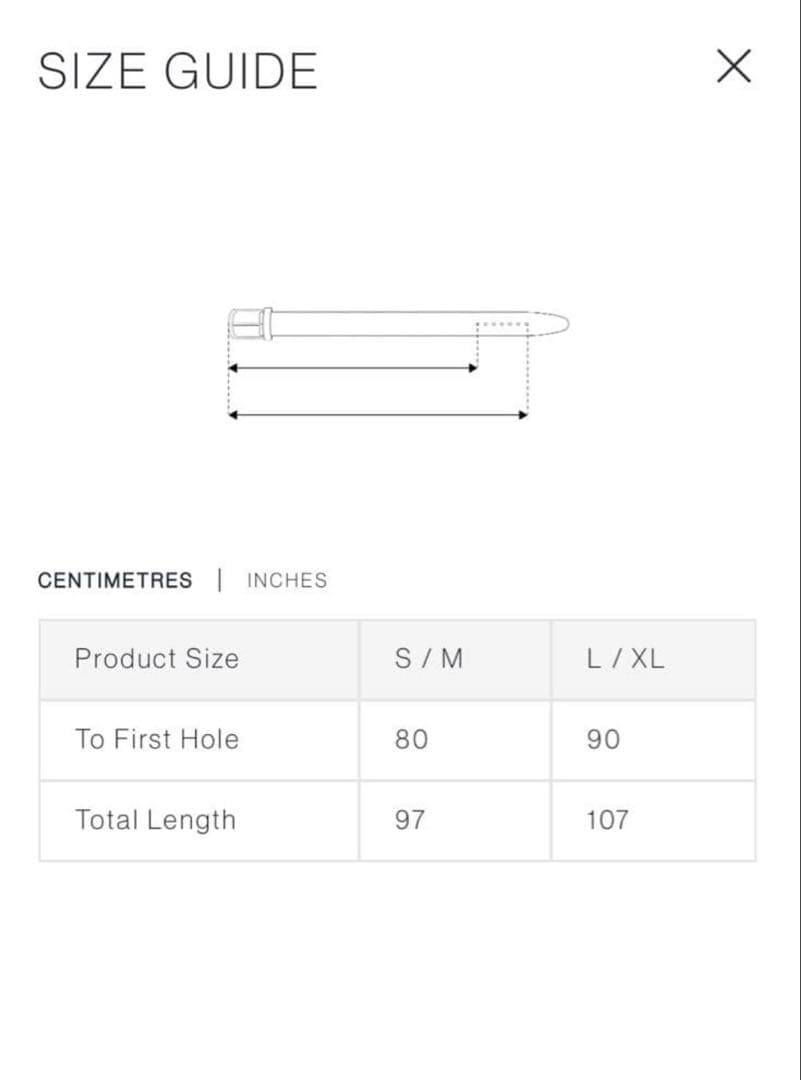Select the Centimetres unit tab
This screenshot has width=801, height=1080.
coord(115,580)
